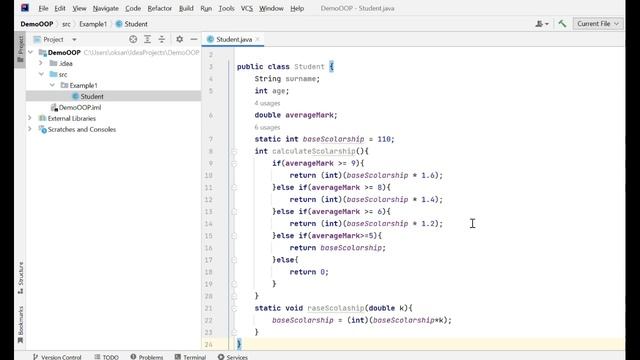Open the Refactor menu

click(x=160, y=8)
